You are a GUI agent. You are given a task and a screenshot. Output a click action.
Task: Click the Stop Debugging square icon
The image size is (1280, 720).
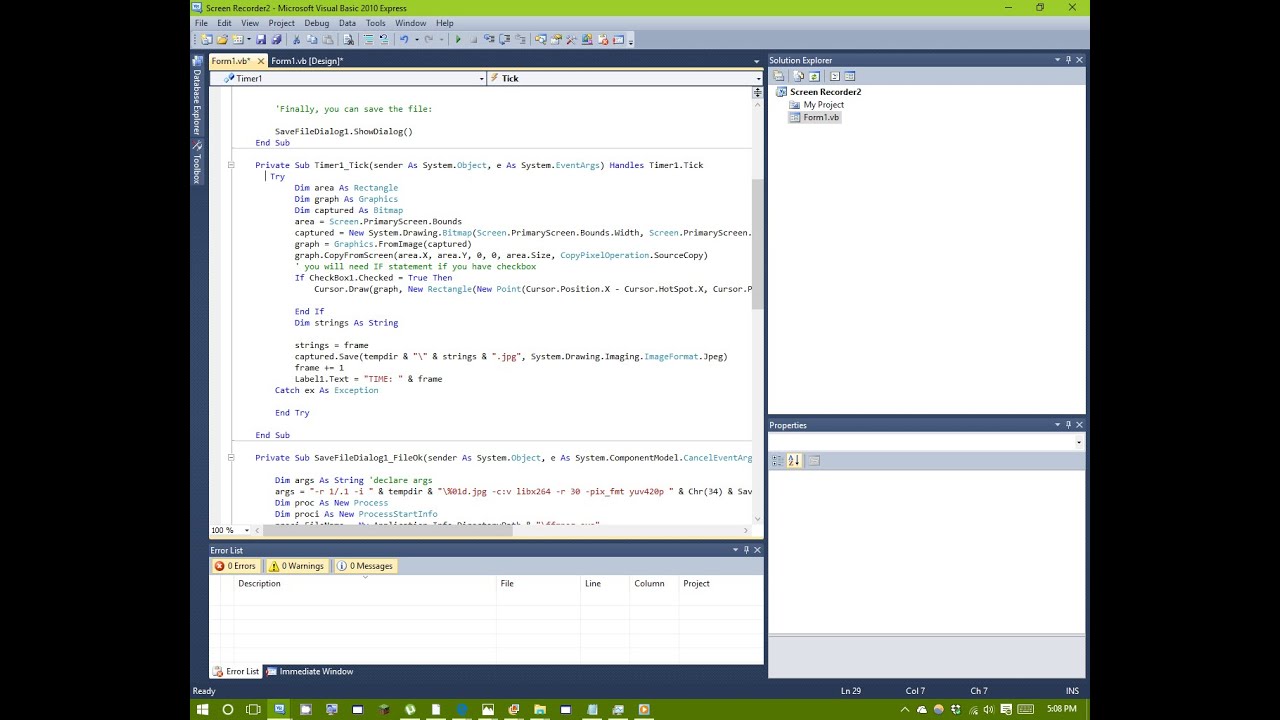tap(473, 40)
